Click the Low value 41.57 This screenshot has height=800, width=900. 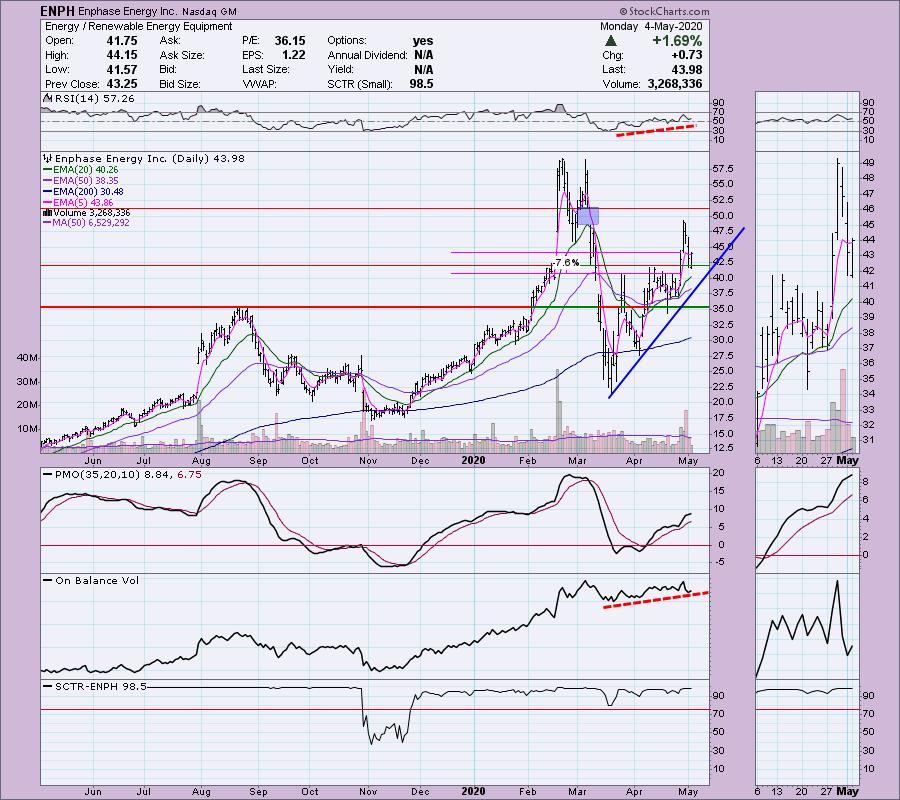pos(122,69)
